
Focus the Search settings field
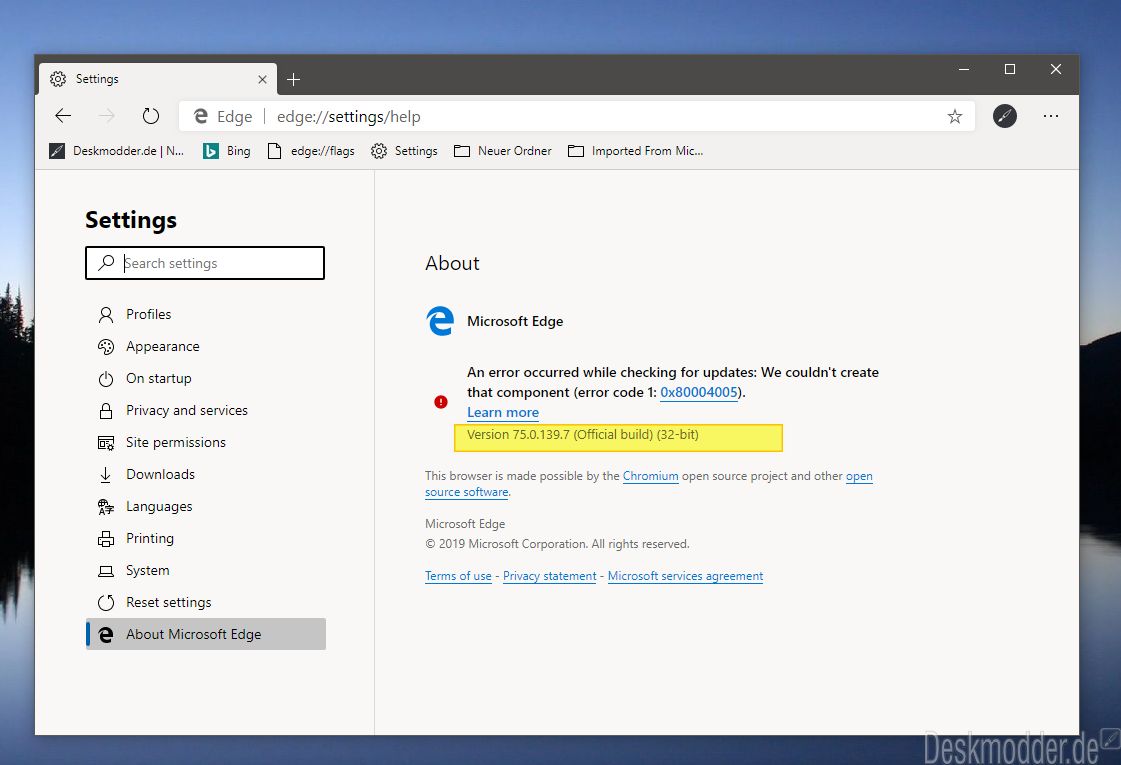(x=204, y=263)
